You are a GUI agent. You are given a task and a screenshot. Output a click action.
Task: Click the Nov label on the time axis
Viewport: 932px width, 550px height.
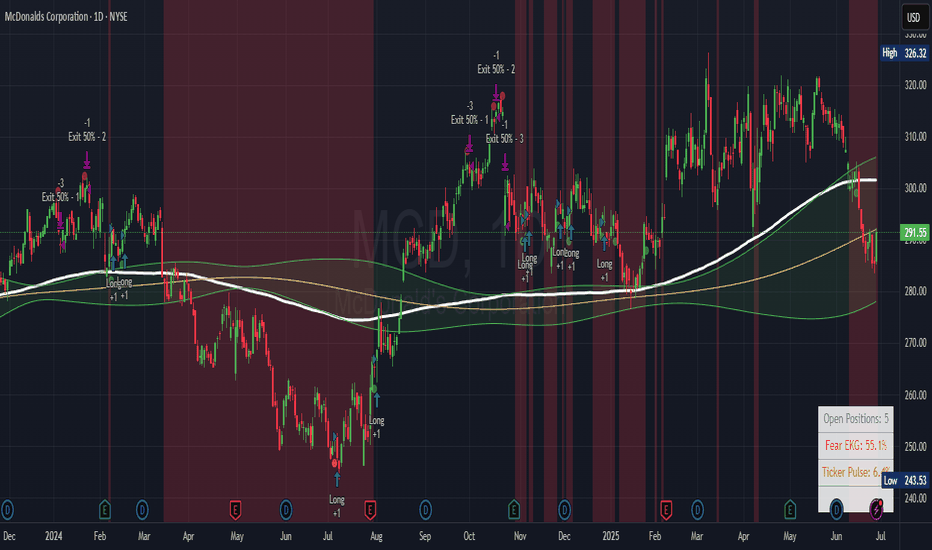click(520, 536)
